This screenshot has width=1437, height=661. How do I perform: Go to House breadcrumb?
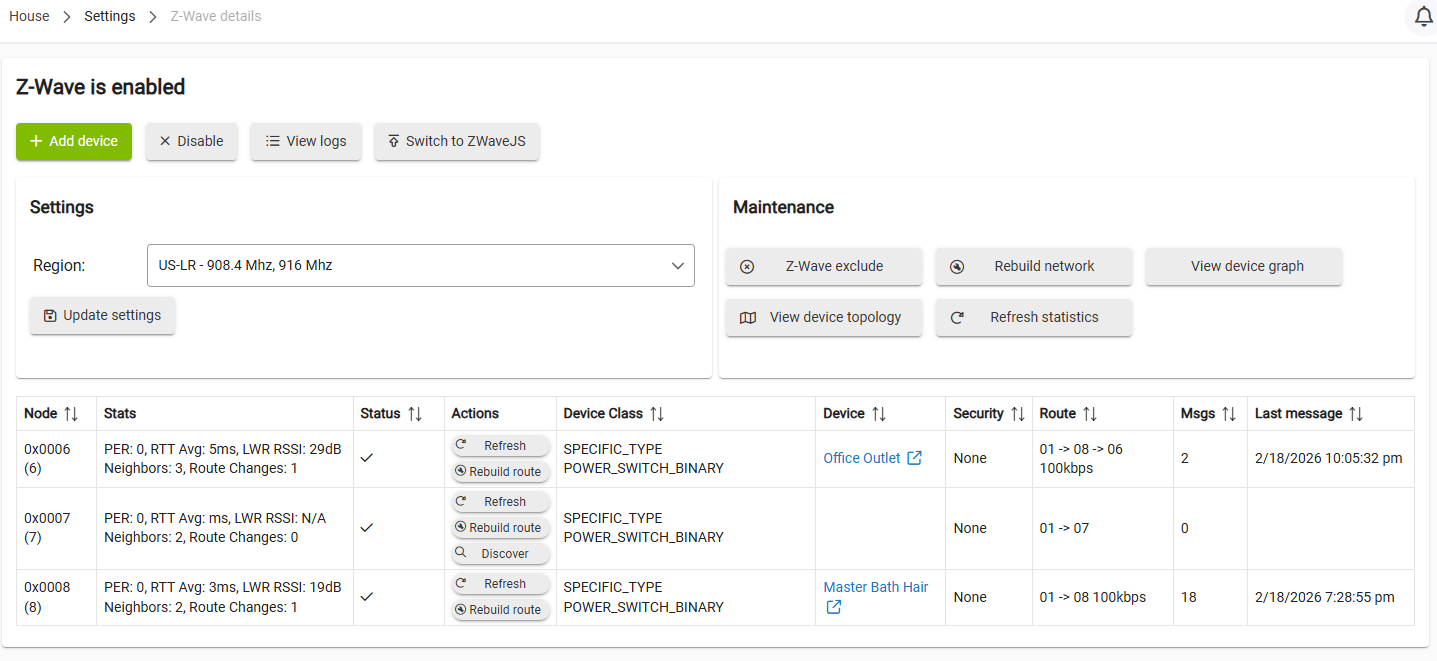[x=29, y=16]
